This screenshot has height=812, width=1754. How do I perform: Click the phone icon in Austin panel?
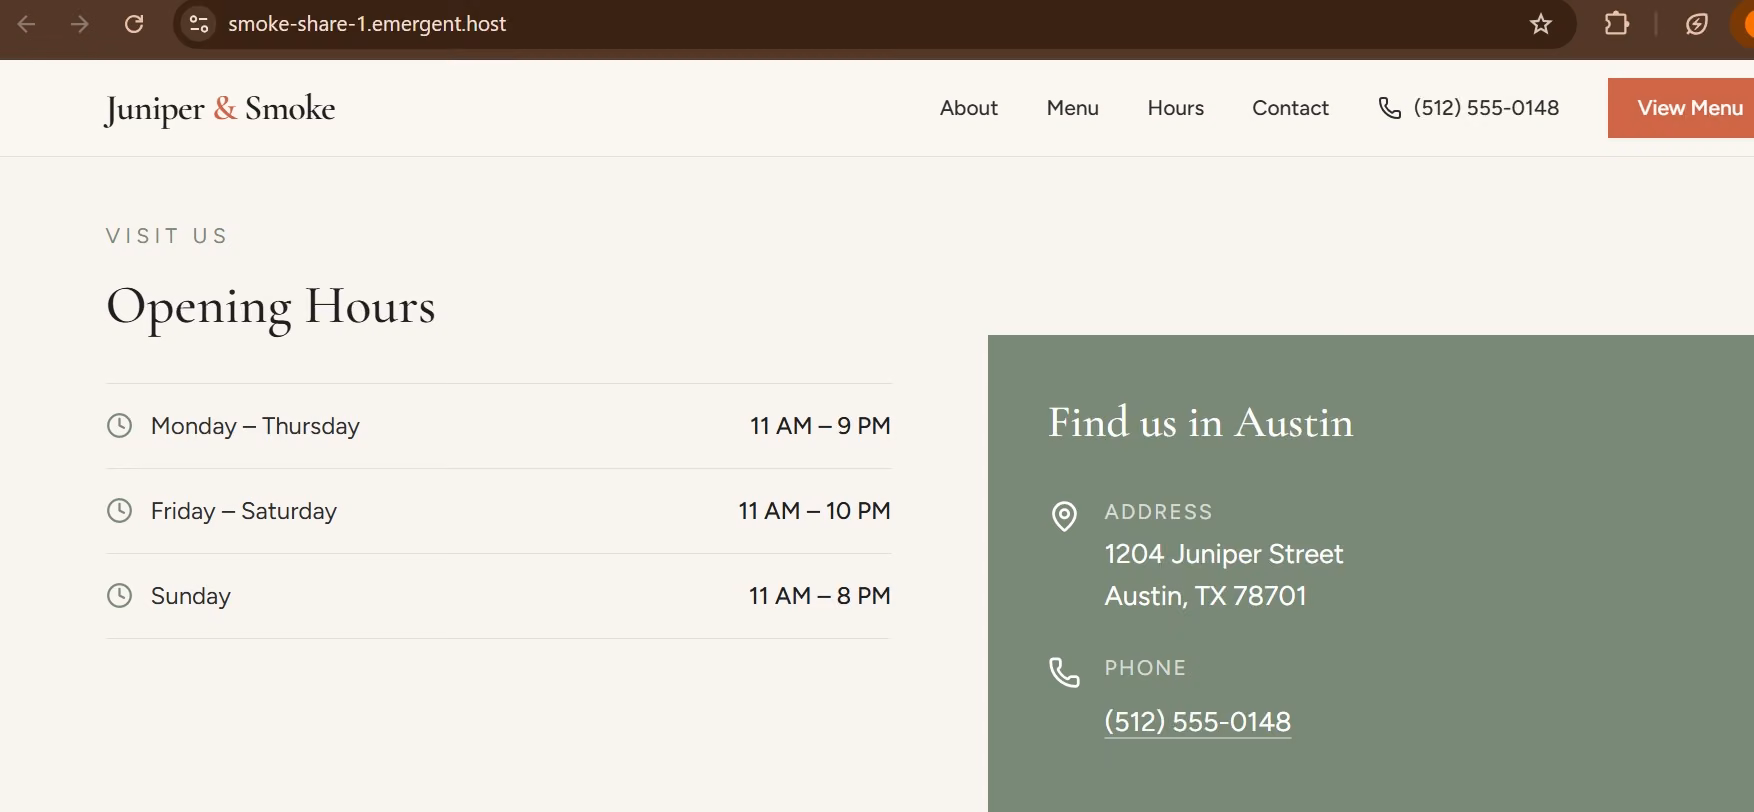[1064, 672]
